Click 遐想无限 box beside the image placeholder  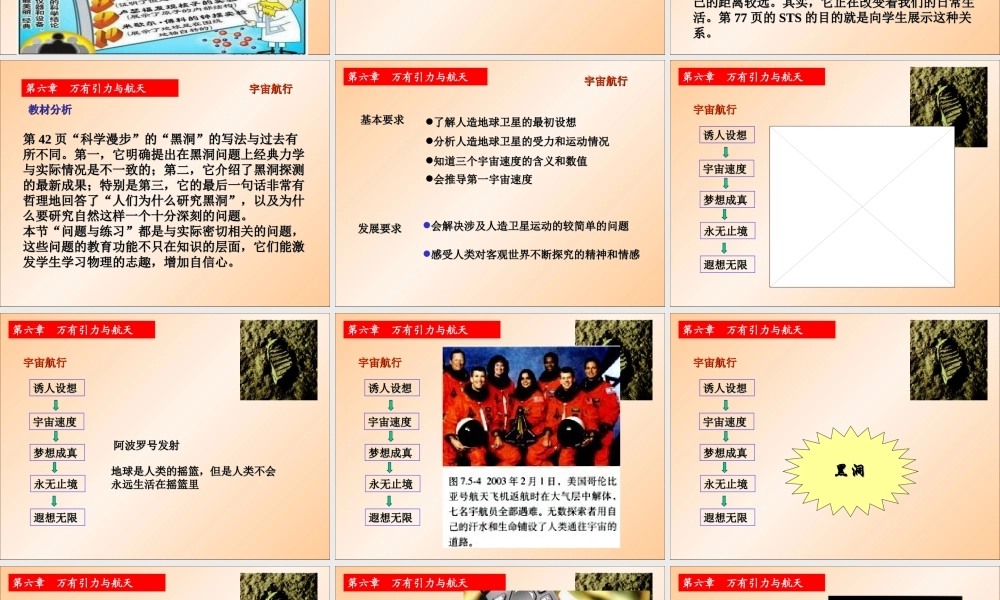(x=728, y=264)
